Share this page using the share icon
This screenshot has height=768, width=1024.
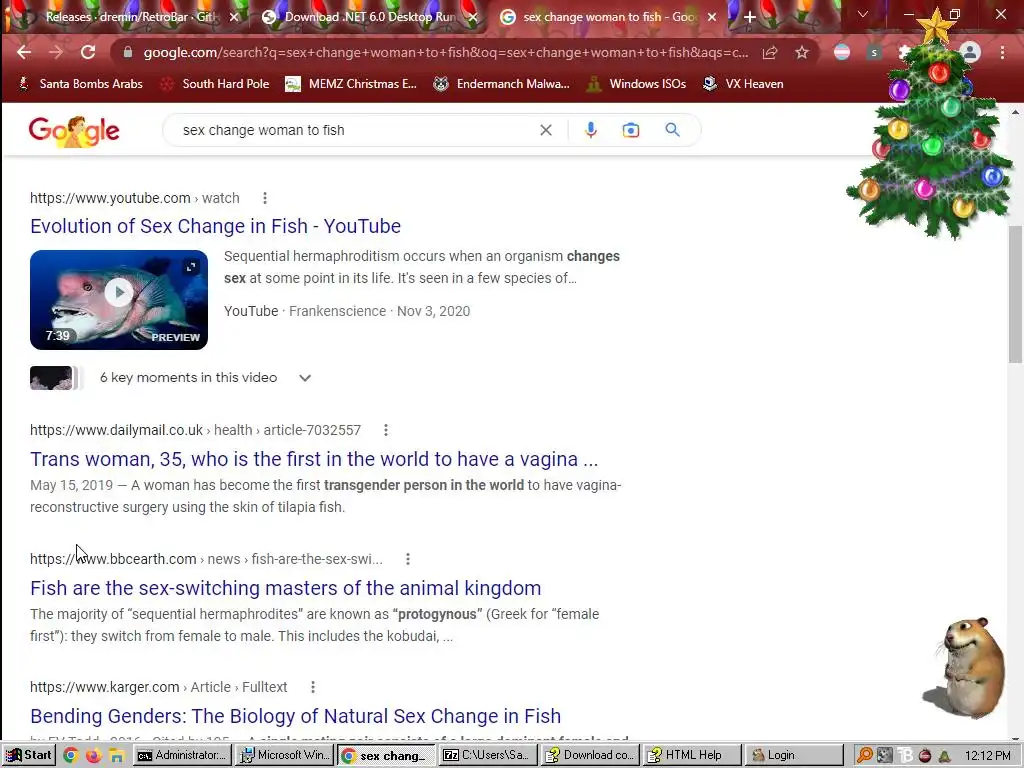[770, 52]
